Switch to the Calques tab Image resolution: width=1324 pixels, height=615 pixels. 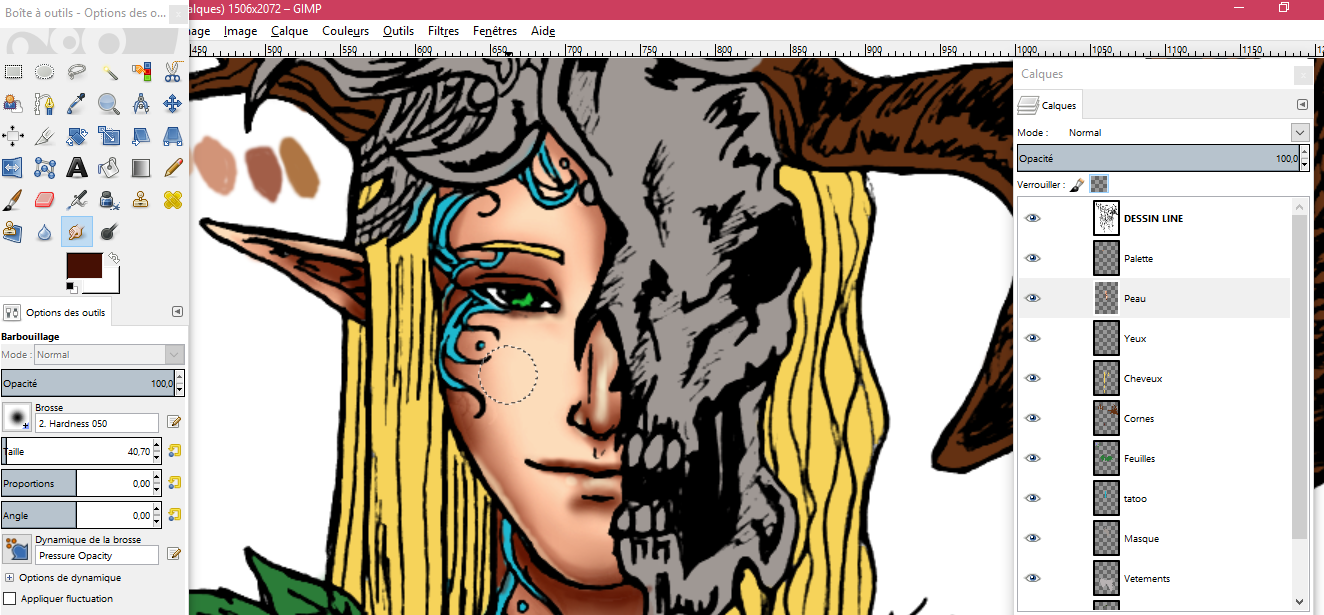[x=1048, y=105]
